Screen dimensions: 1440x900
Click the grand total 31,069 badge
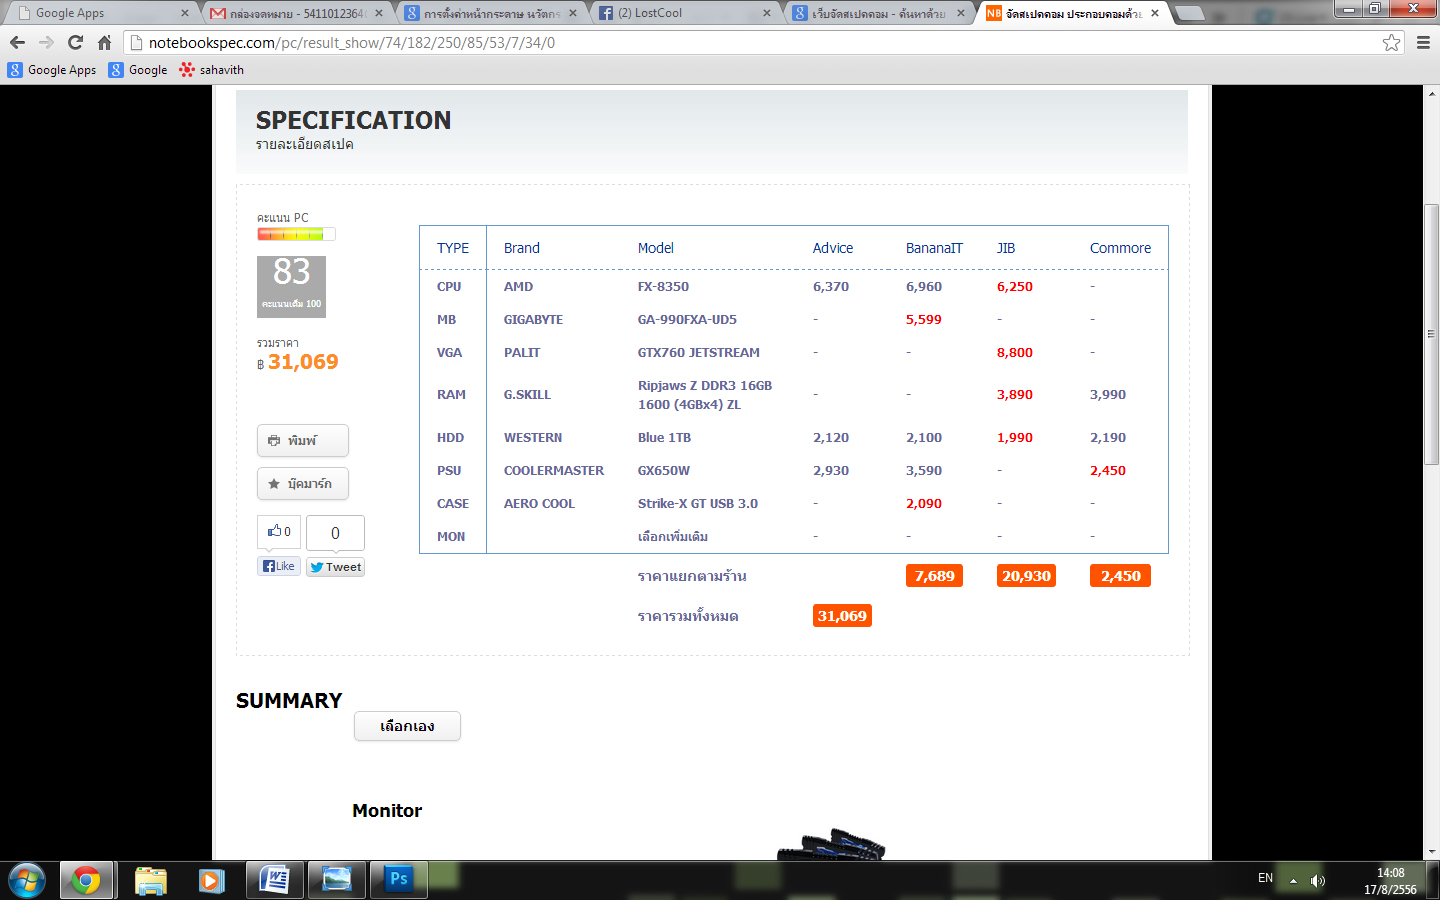pyautogui.click(x=842, y=616)
